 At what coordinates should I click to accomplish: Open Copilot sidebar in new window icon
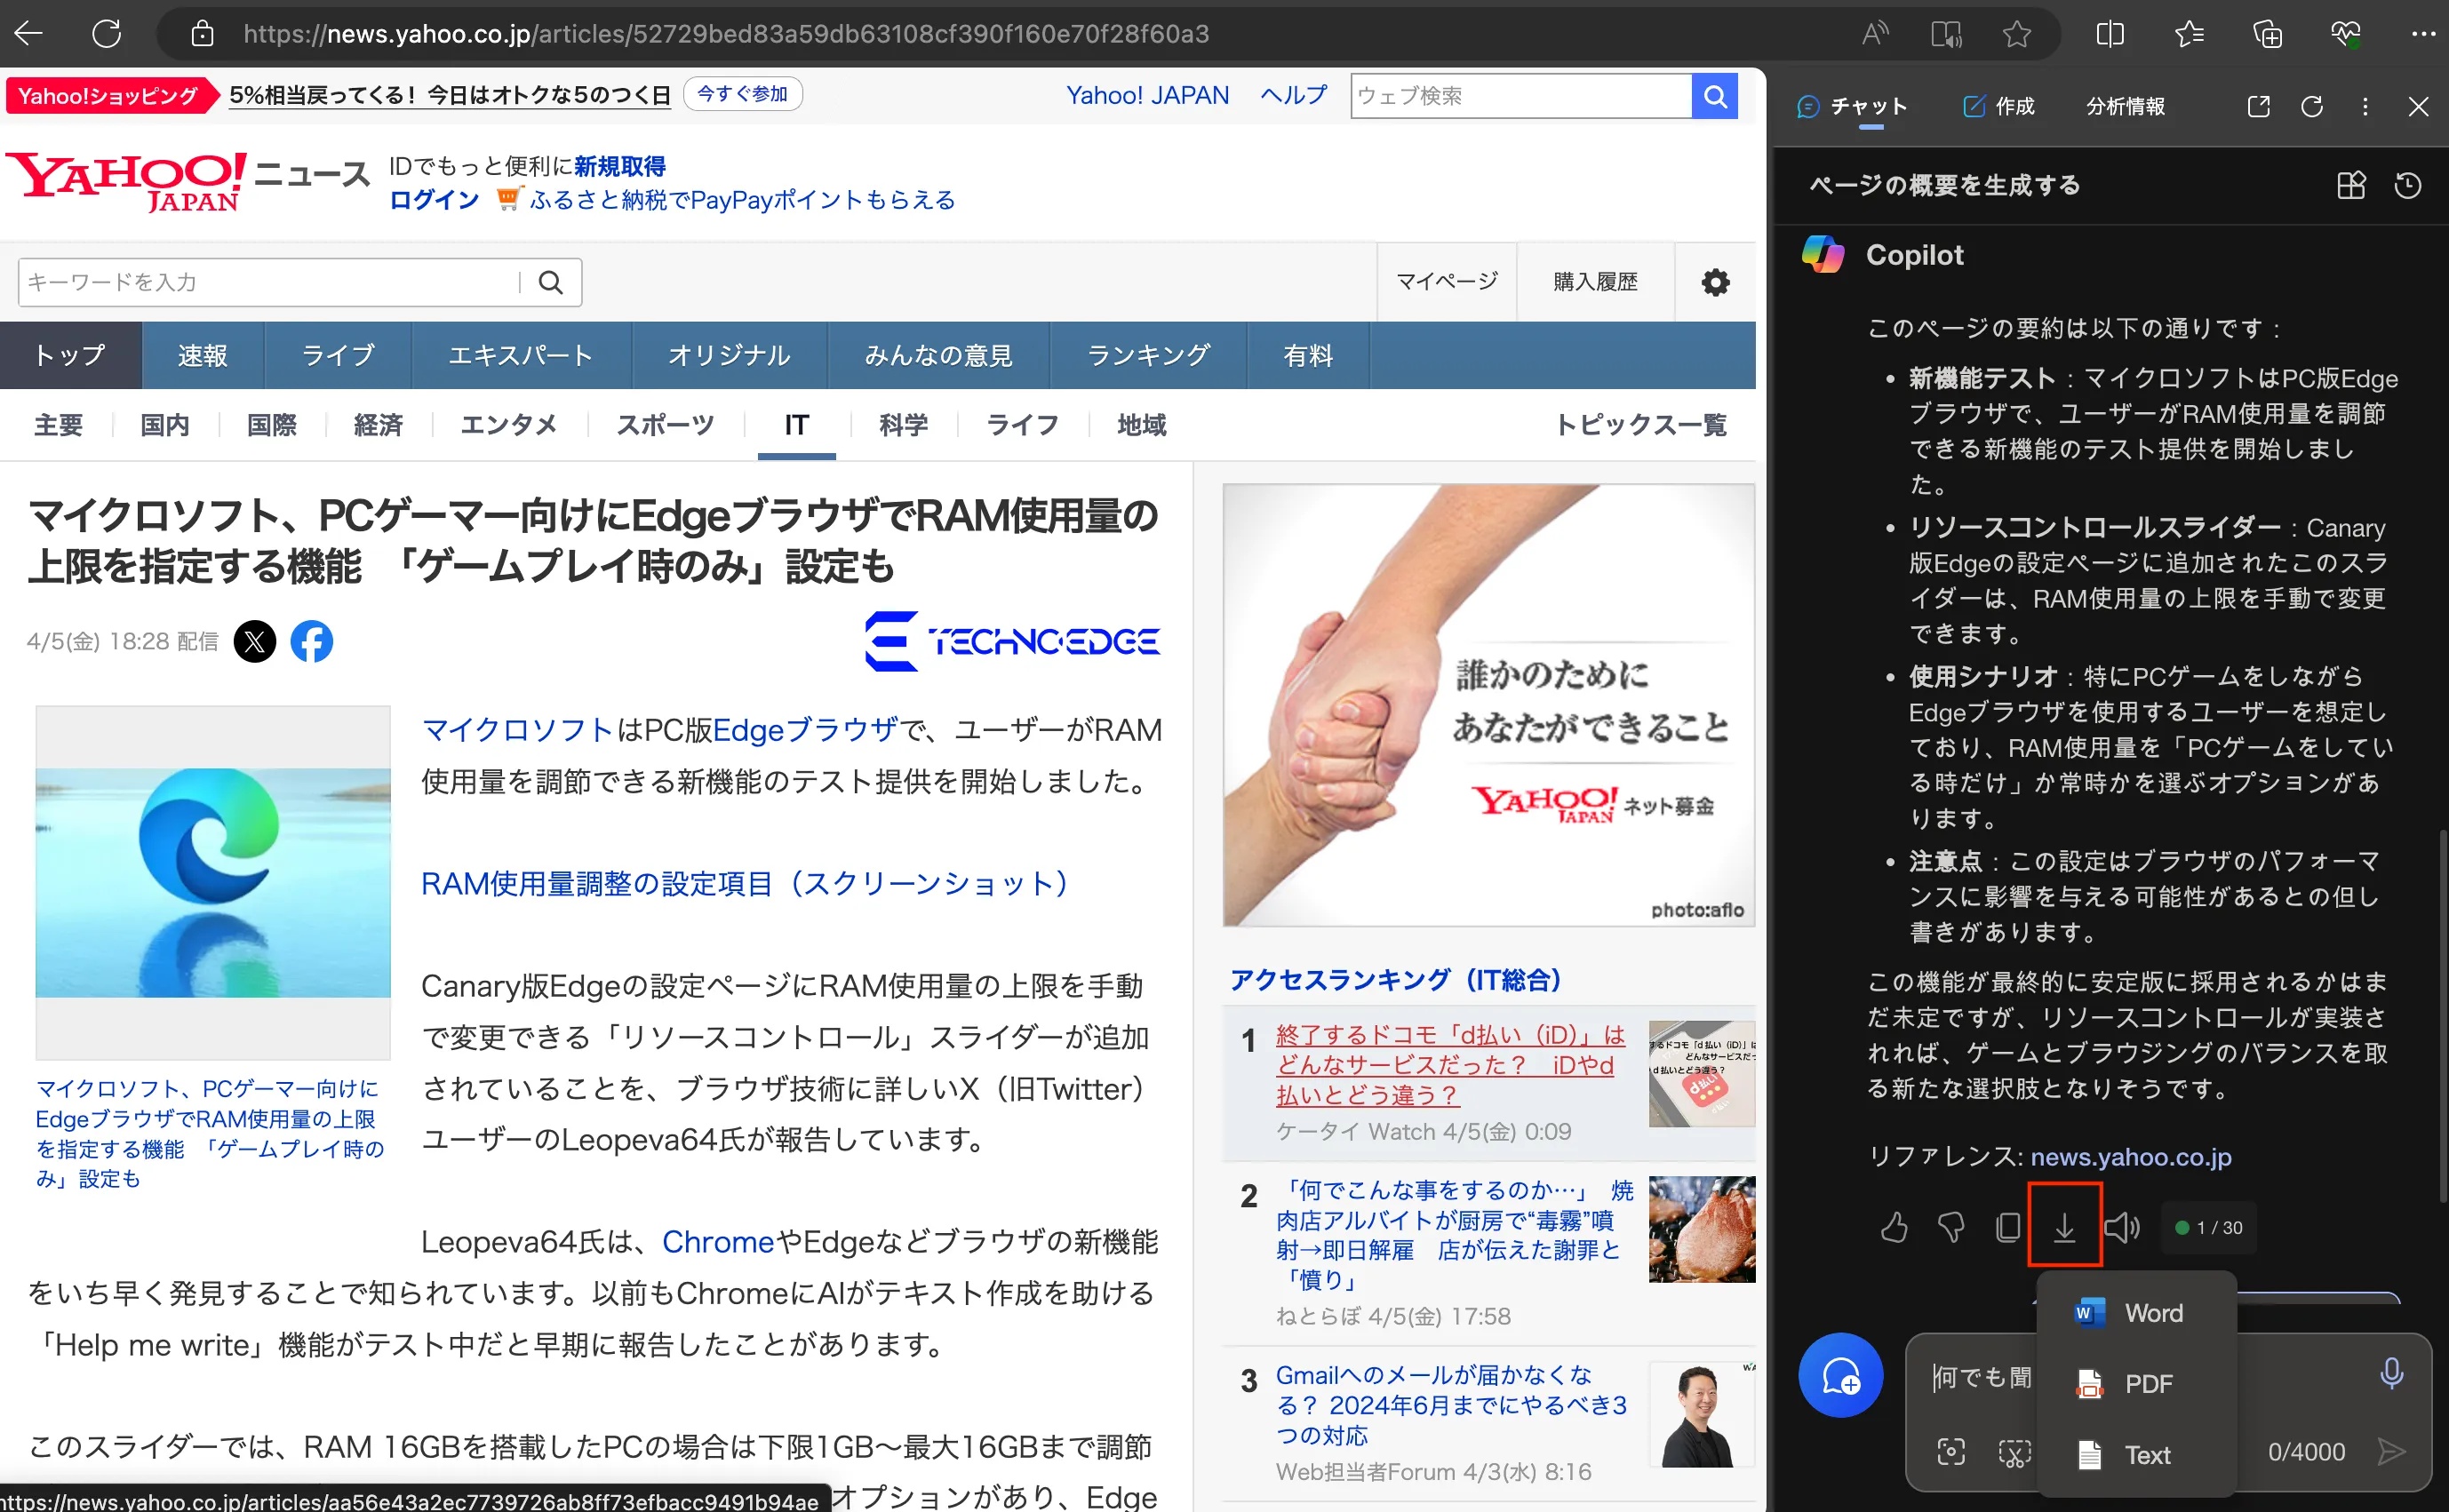tap(2258, 106)
